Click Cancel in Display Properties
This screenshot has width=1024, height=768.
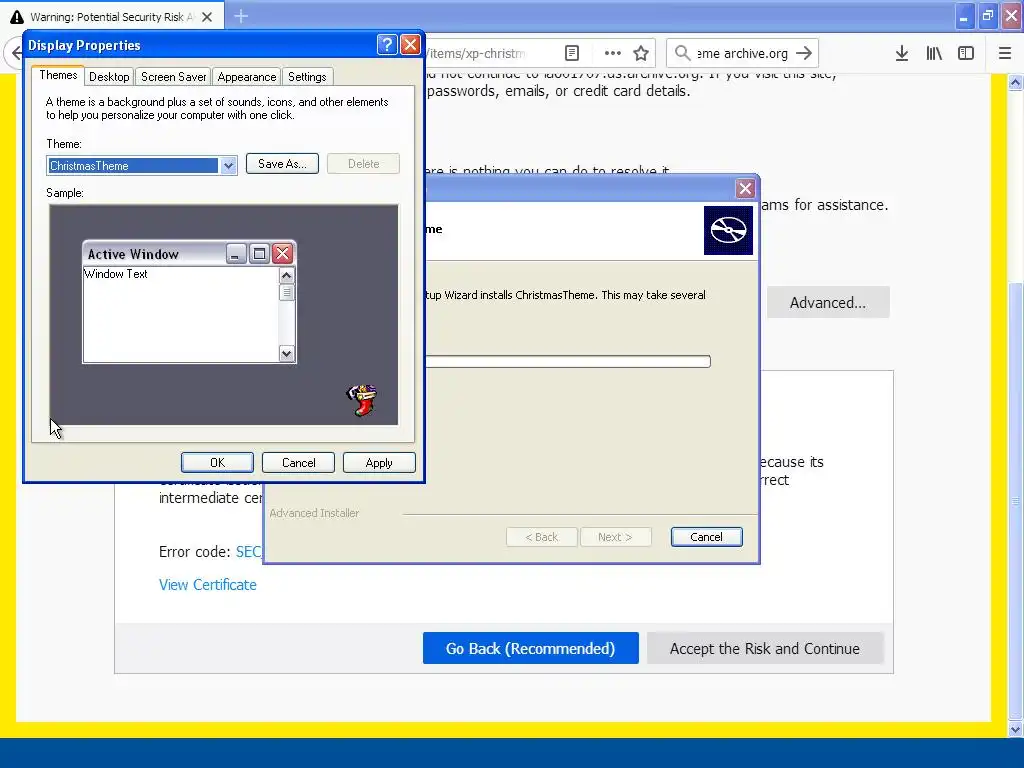coord(298,462)
